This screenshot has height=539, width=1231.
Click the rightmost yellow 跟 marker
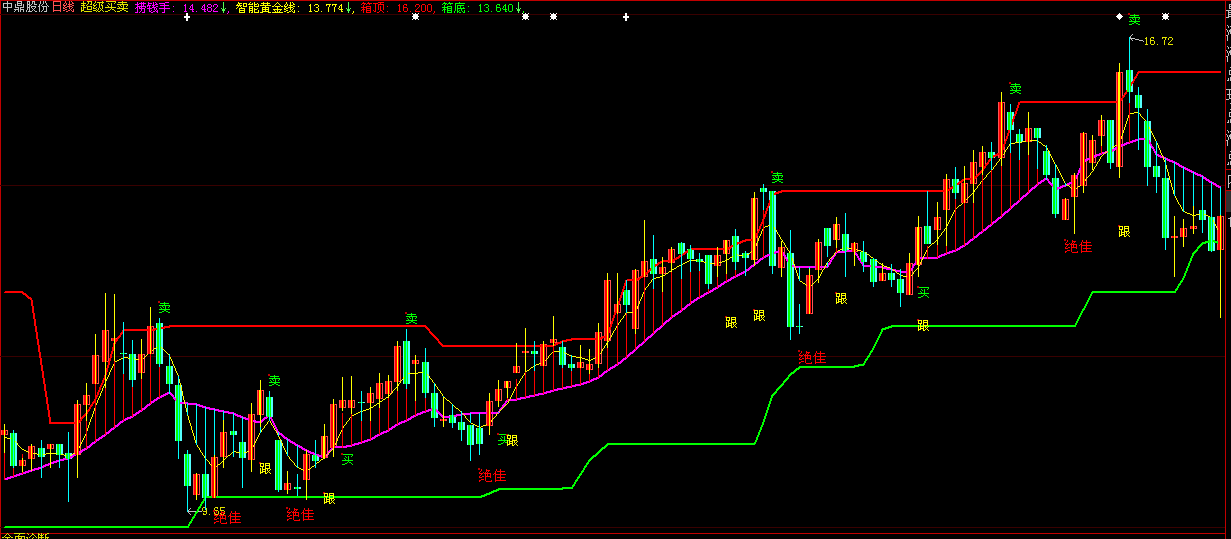[x=1124, y=231]
